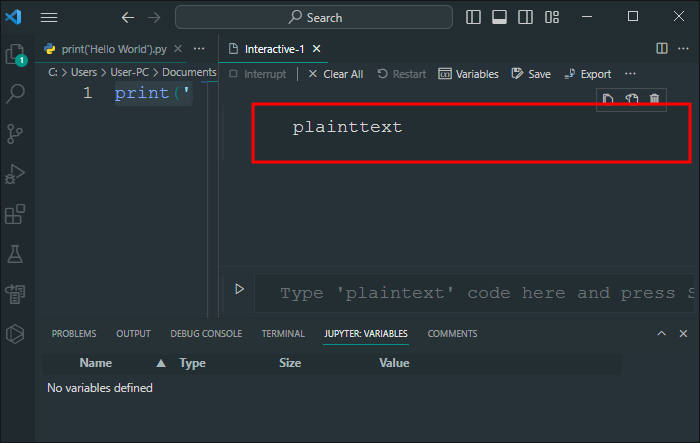Click Clear All in the Interactive toolbar
Screen dimensions: 700x443
[x=336, y=74]
